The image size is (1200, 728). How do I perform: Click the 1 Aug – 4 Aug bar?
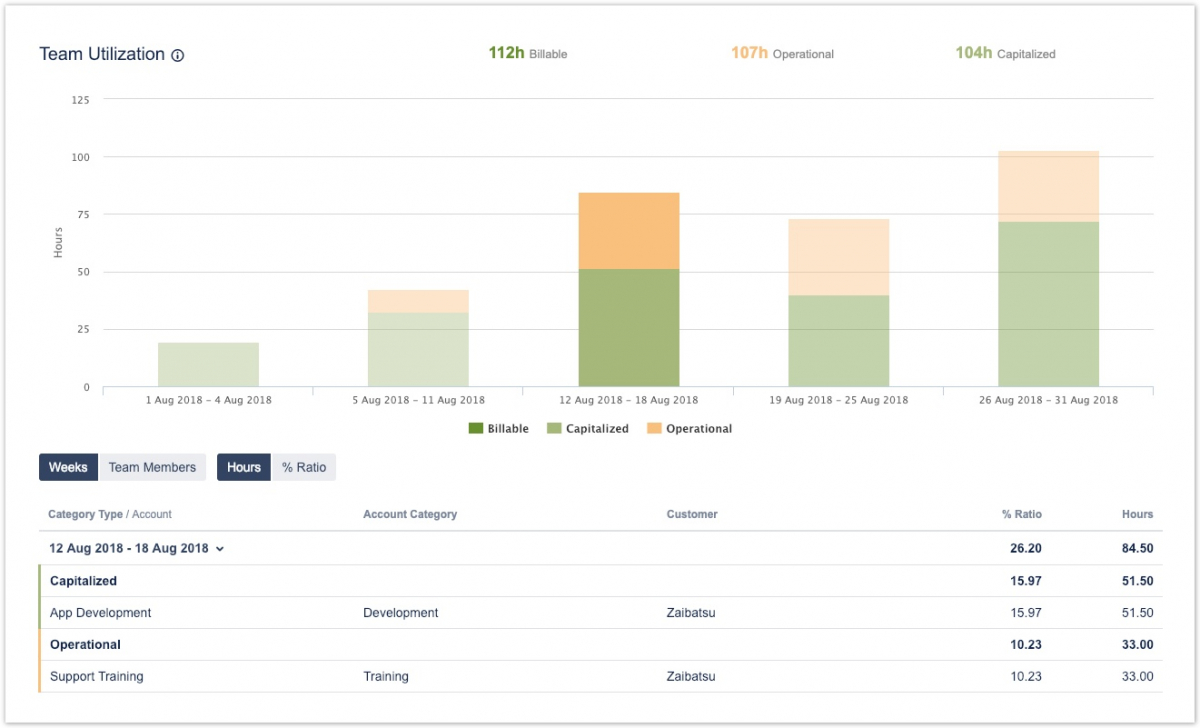pos(208,365)
